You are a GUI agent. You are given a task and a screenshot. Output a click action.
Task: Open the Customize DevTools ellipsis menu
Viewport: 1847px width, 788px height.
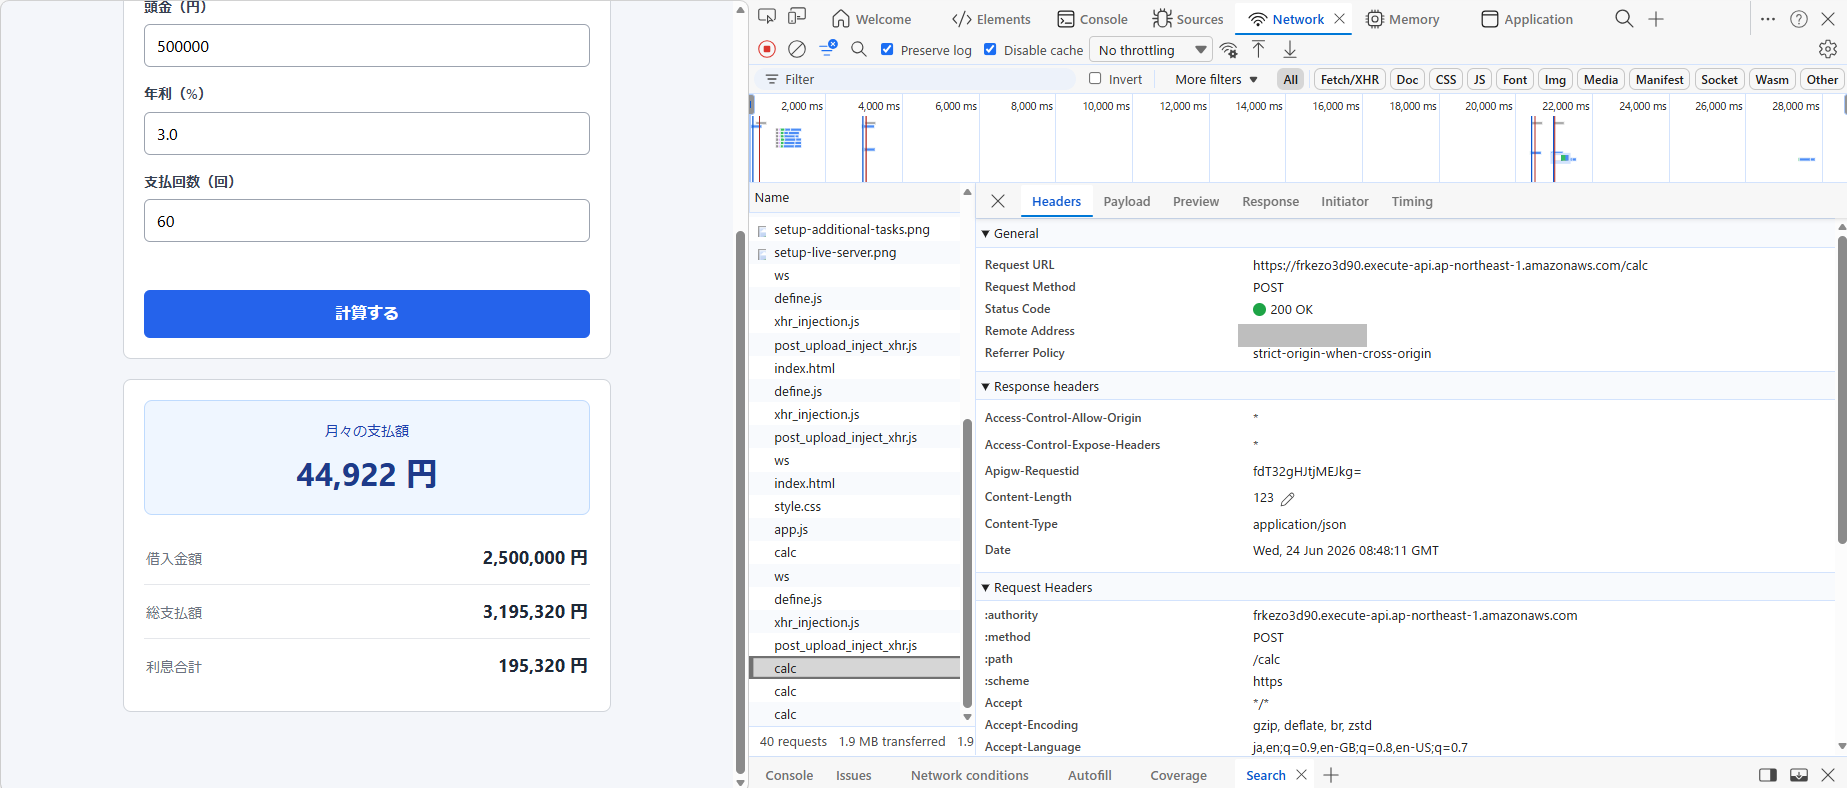1768,19
